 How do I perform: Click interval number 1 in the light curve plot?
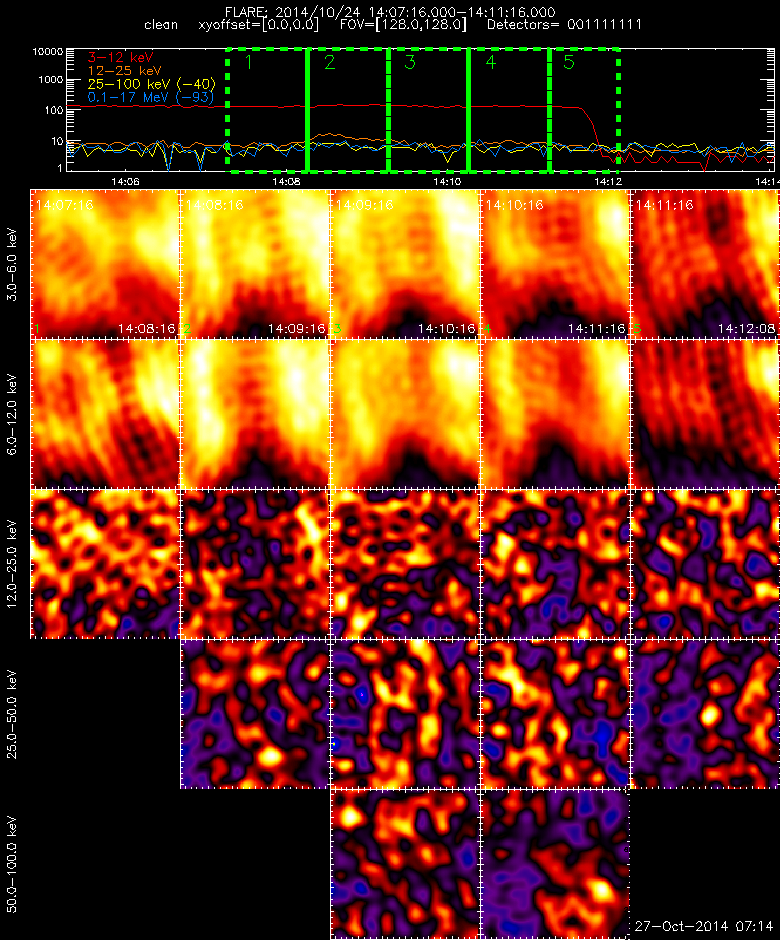click(249, 62)
